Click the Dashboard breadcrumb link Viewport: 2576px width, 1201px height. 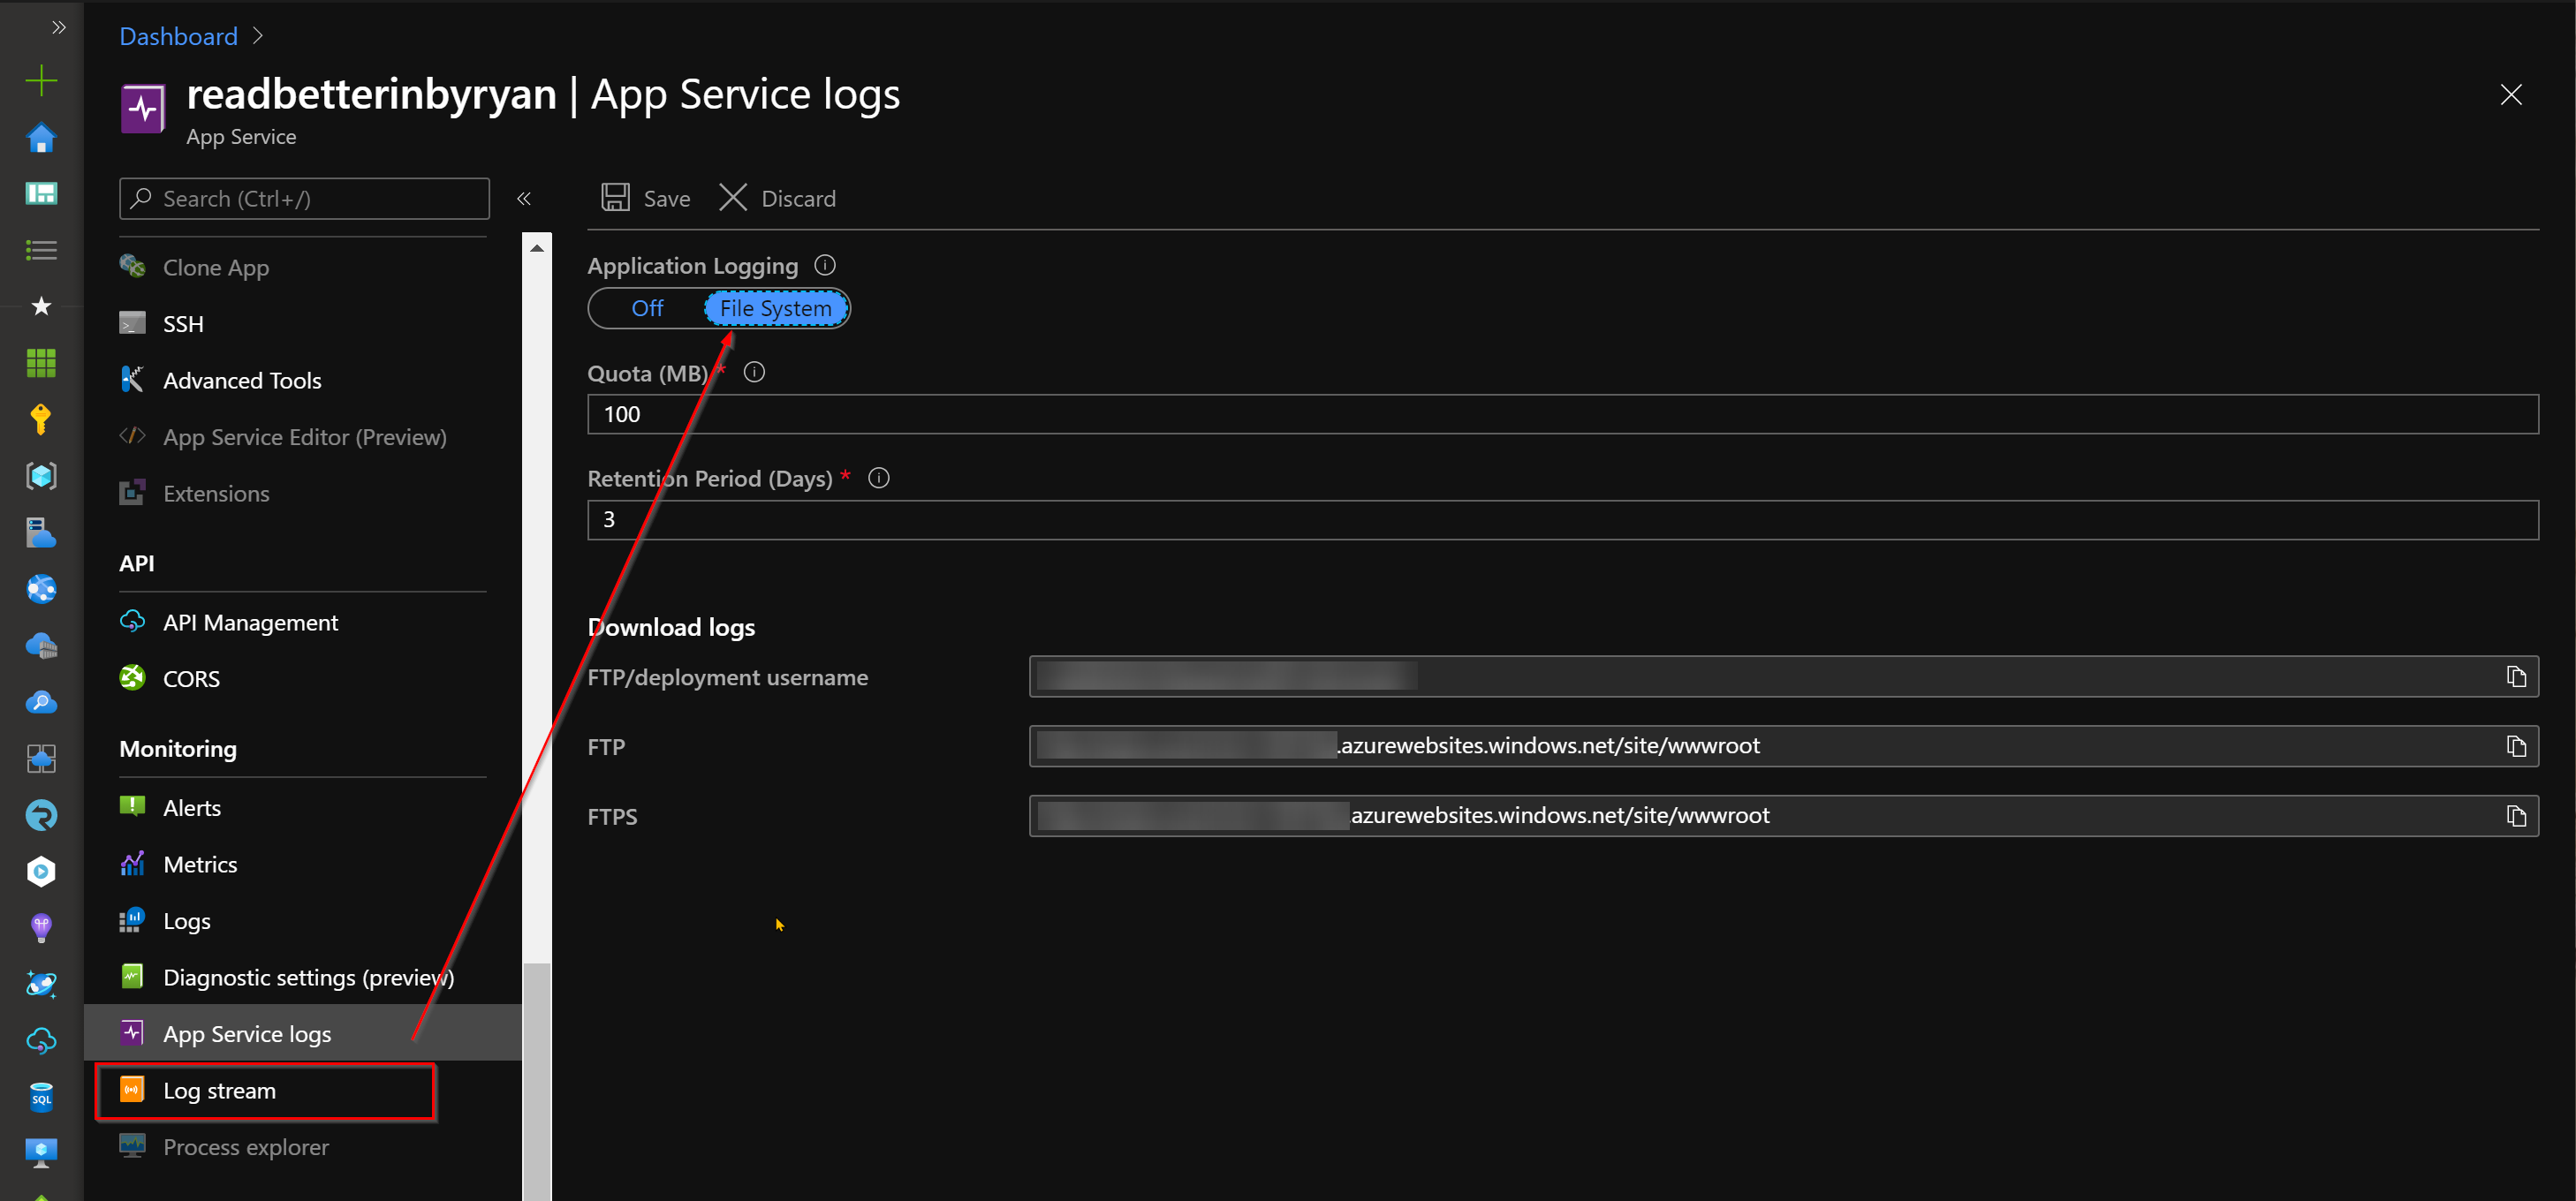pos(179,34)
